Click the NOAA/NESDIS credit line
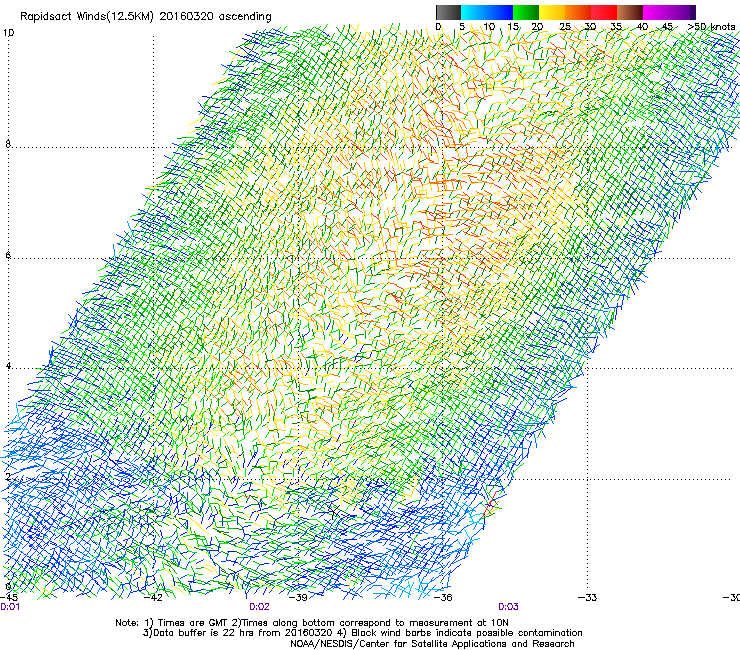The image size is (740, 650). pyautogui.click(x=432, y=644)
